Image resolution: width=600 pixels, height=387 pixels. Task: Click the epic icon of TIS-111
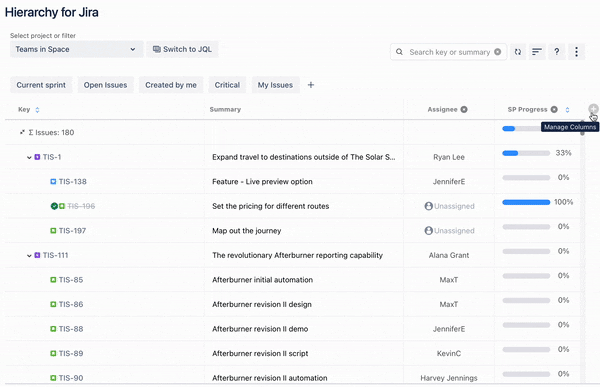click(x=37, y=255)
